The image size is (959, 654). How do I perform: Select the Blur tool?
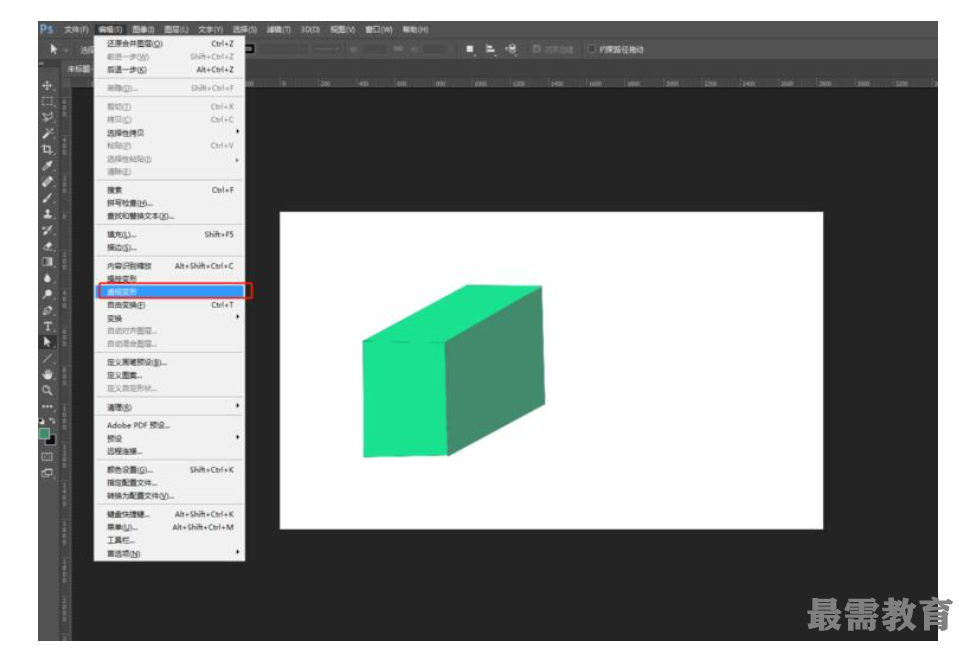pos(47,278)
